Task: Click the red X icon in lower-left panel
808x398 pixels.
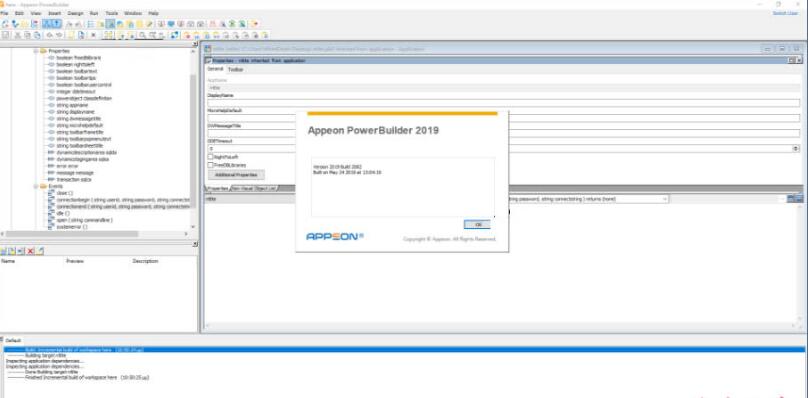Action: (31, 251)
